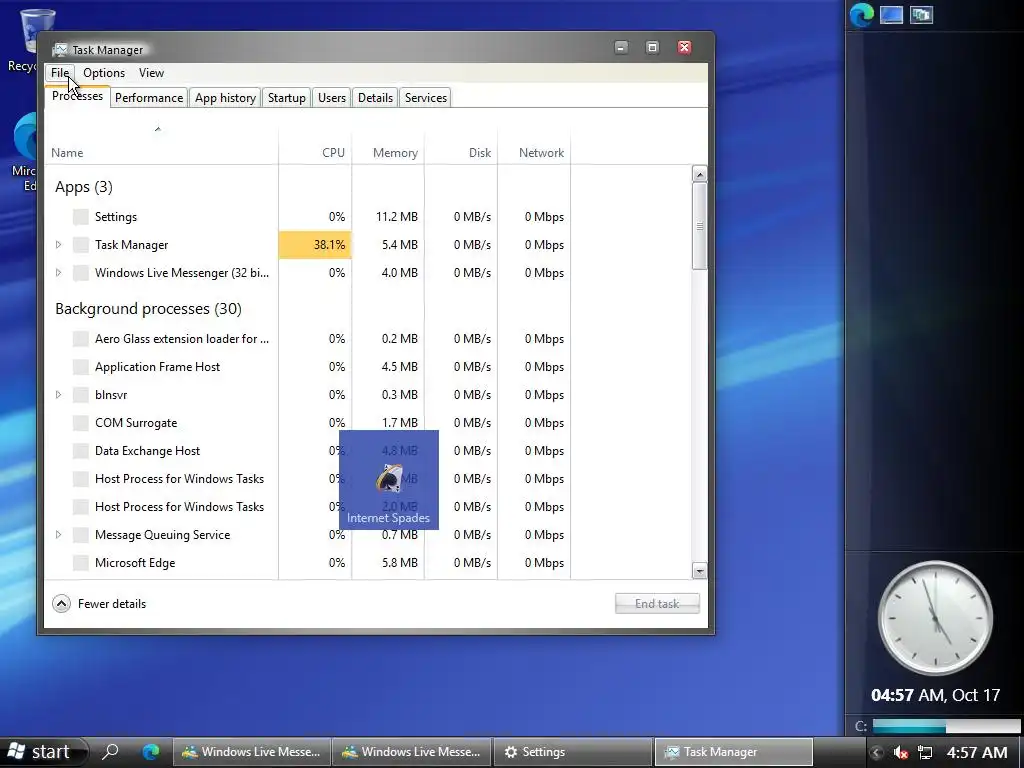Viewport: 1024px width, 768px height.
Task: Launch Microsoft Edge from the taskbar
Action: (x=151, y=752)
